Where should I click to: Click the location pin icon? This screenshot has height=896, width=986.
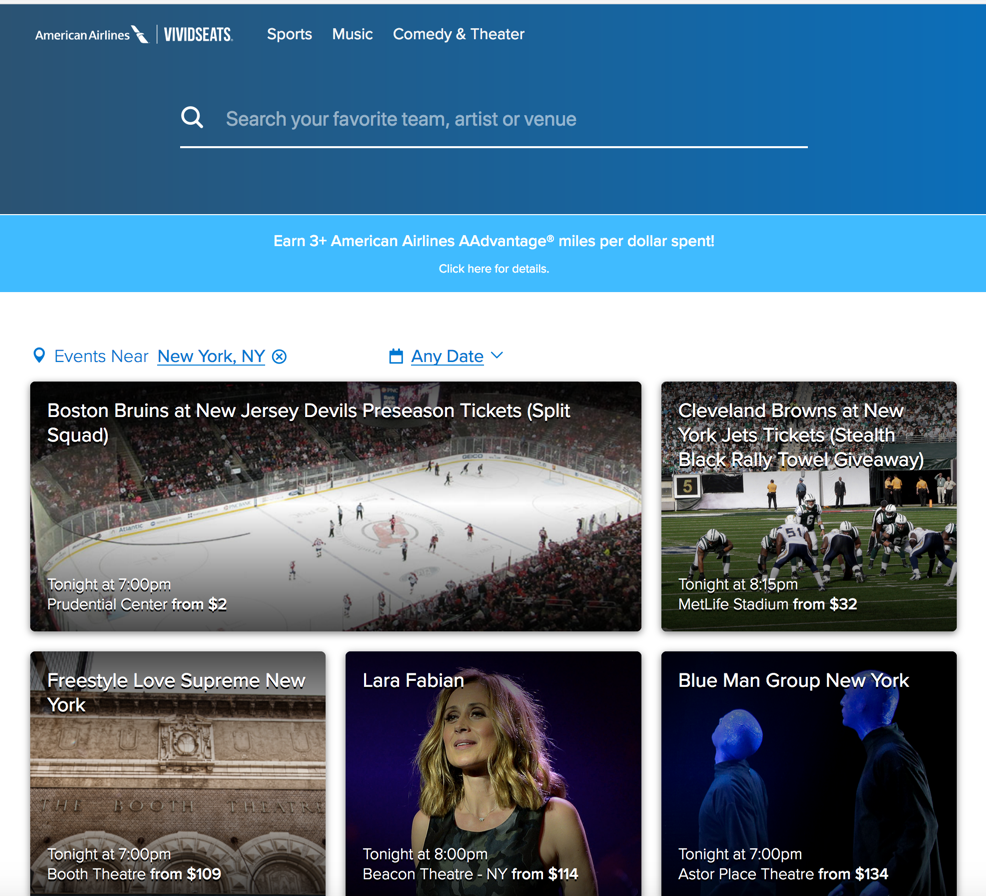pyautogui.click(x=39, y=356)
